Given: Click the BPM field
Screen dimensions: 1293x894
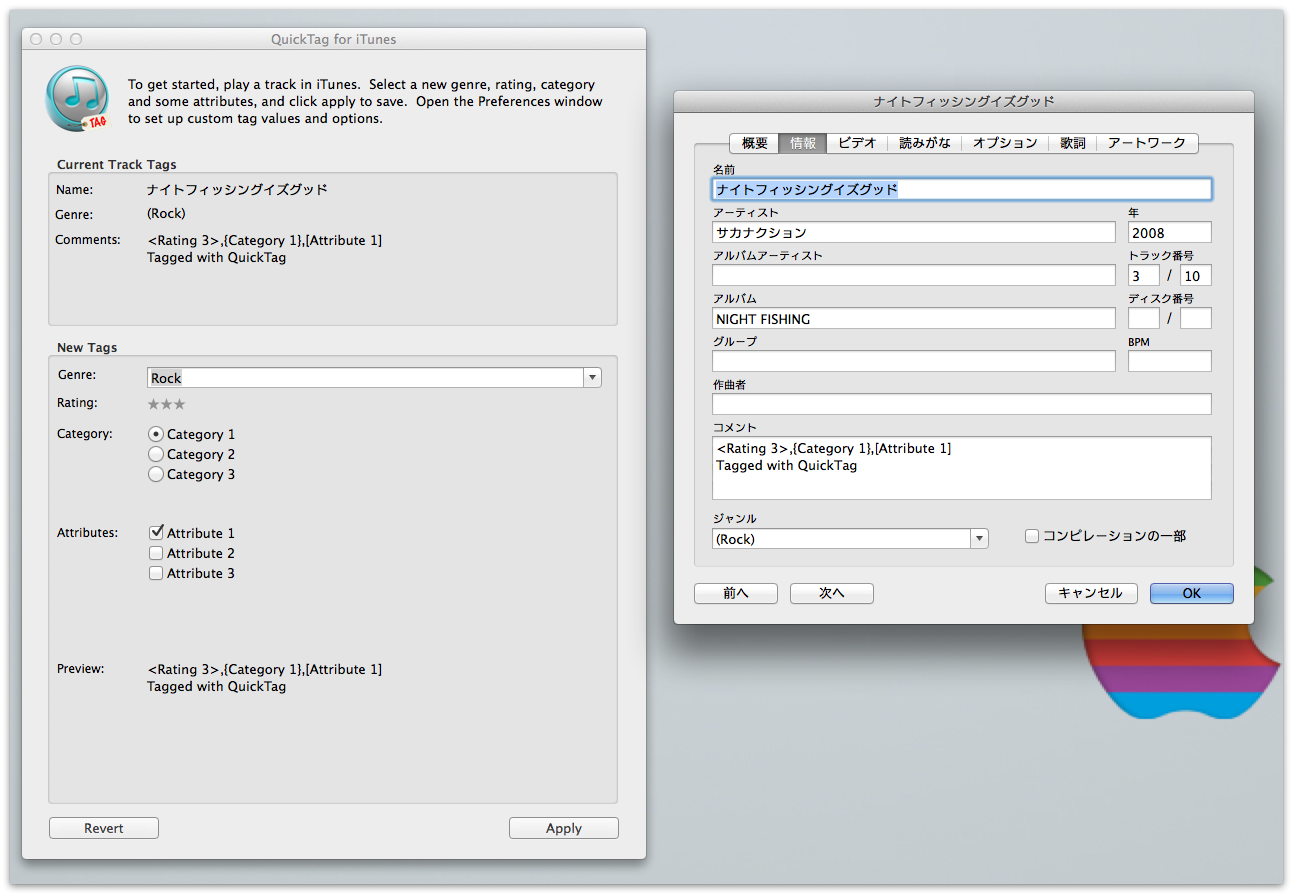Looking at the screenshot, I should [1170, 361].
